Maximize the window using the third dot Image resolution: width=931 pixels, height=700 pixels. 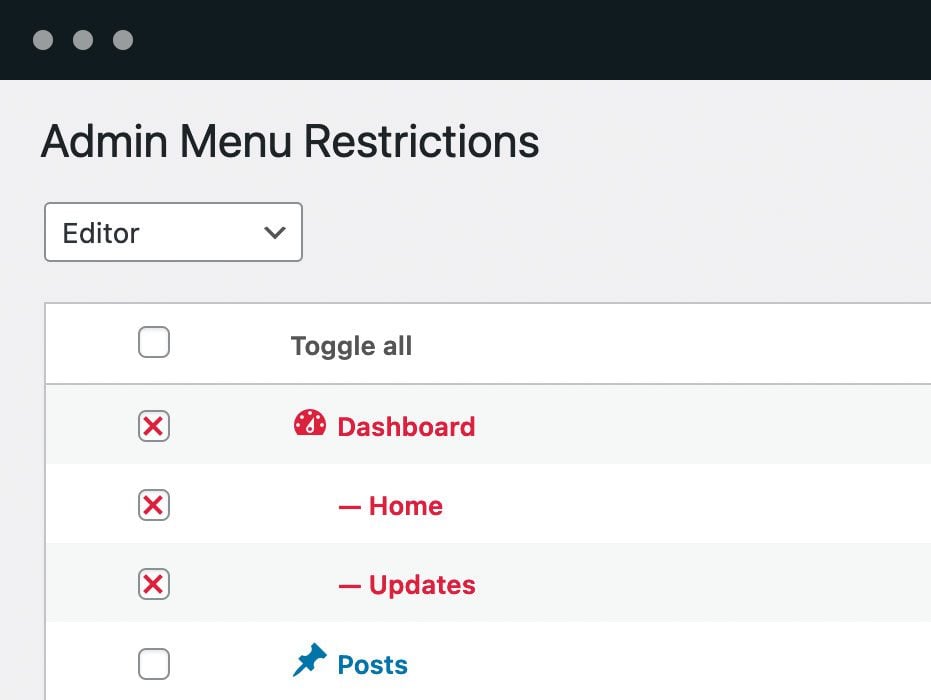(x=123, y=40)
